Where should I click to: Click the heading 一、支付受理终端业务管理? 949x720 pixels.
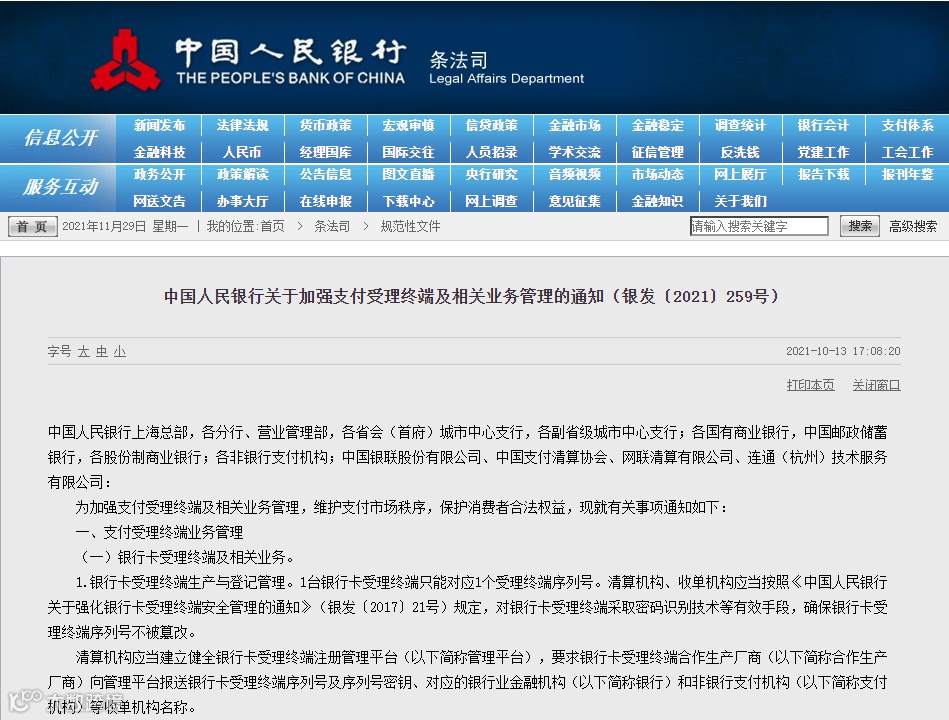pos(159,532)
